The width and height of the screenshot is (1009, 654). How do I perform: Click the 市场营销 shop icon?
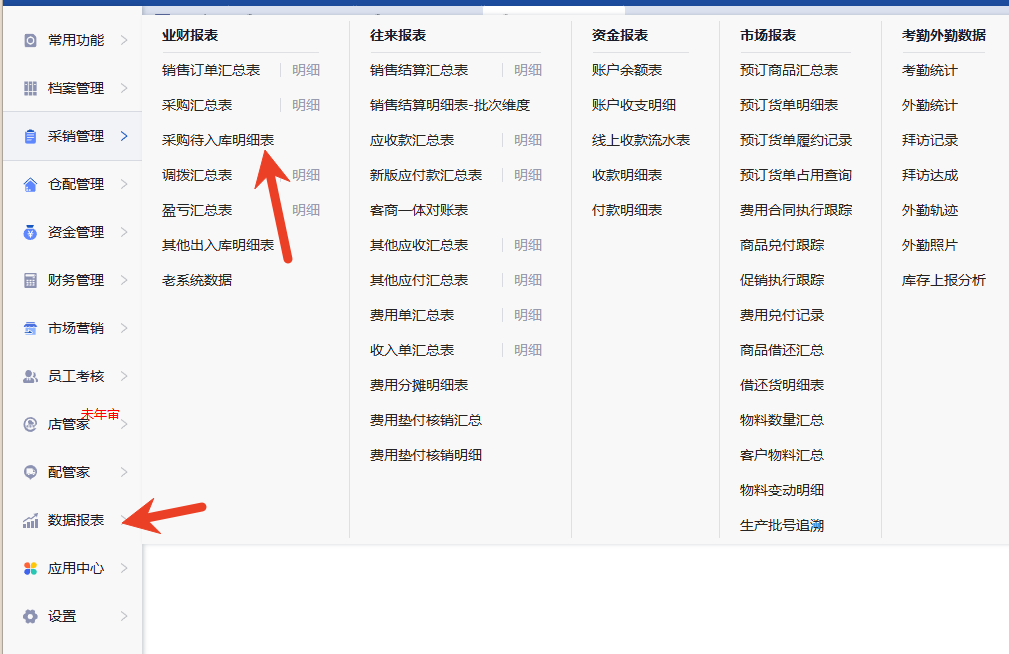point(30,328)
